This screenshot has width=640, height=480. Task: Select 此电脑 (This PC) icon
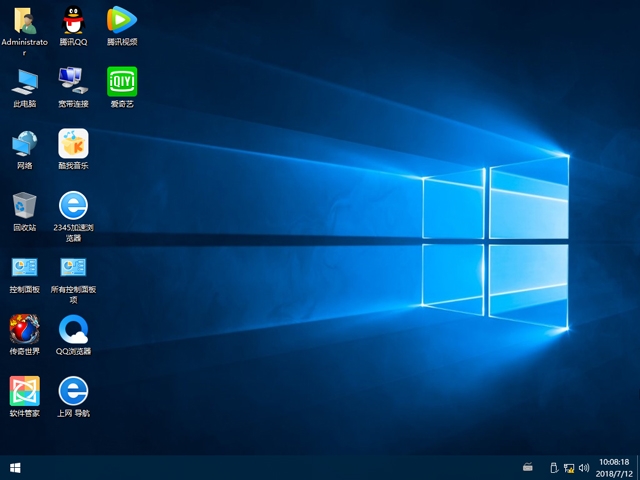pos(24,81)
